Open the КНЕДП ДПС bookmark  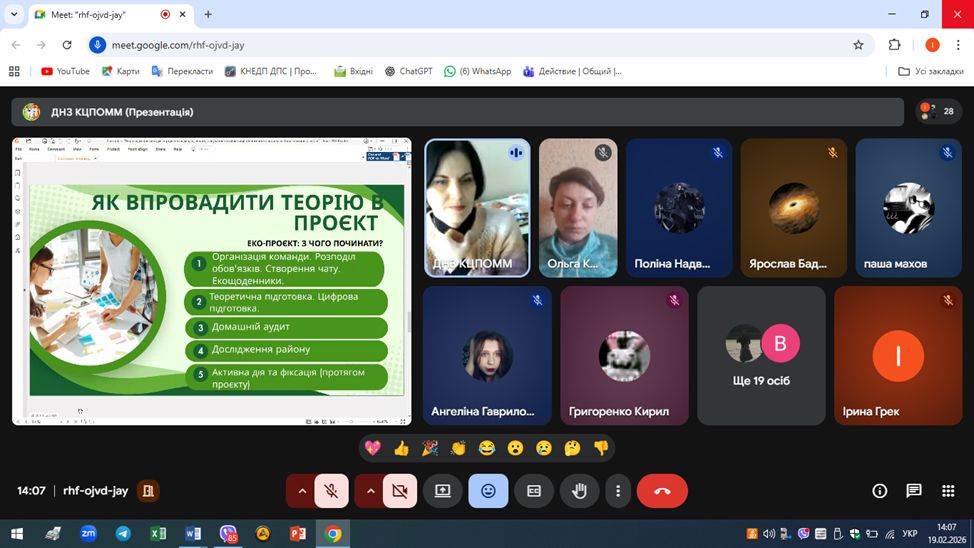[x=271, y=71]
